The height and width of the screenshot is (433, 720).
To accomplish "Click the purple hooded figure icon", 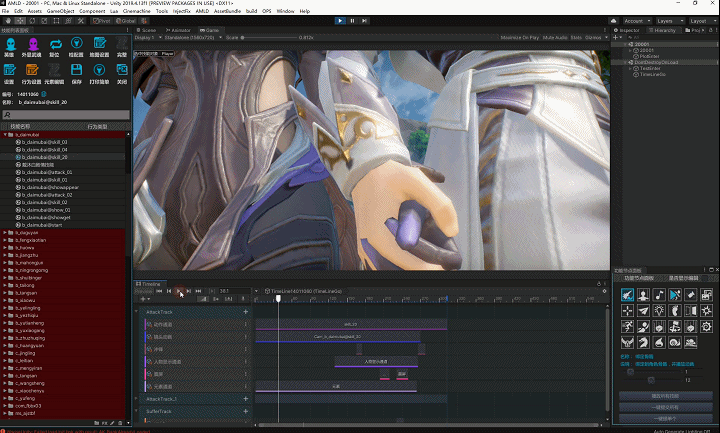I will (33, 45).
